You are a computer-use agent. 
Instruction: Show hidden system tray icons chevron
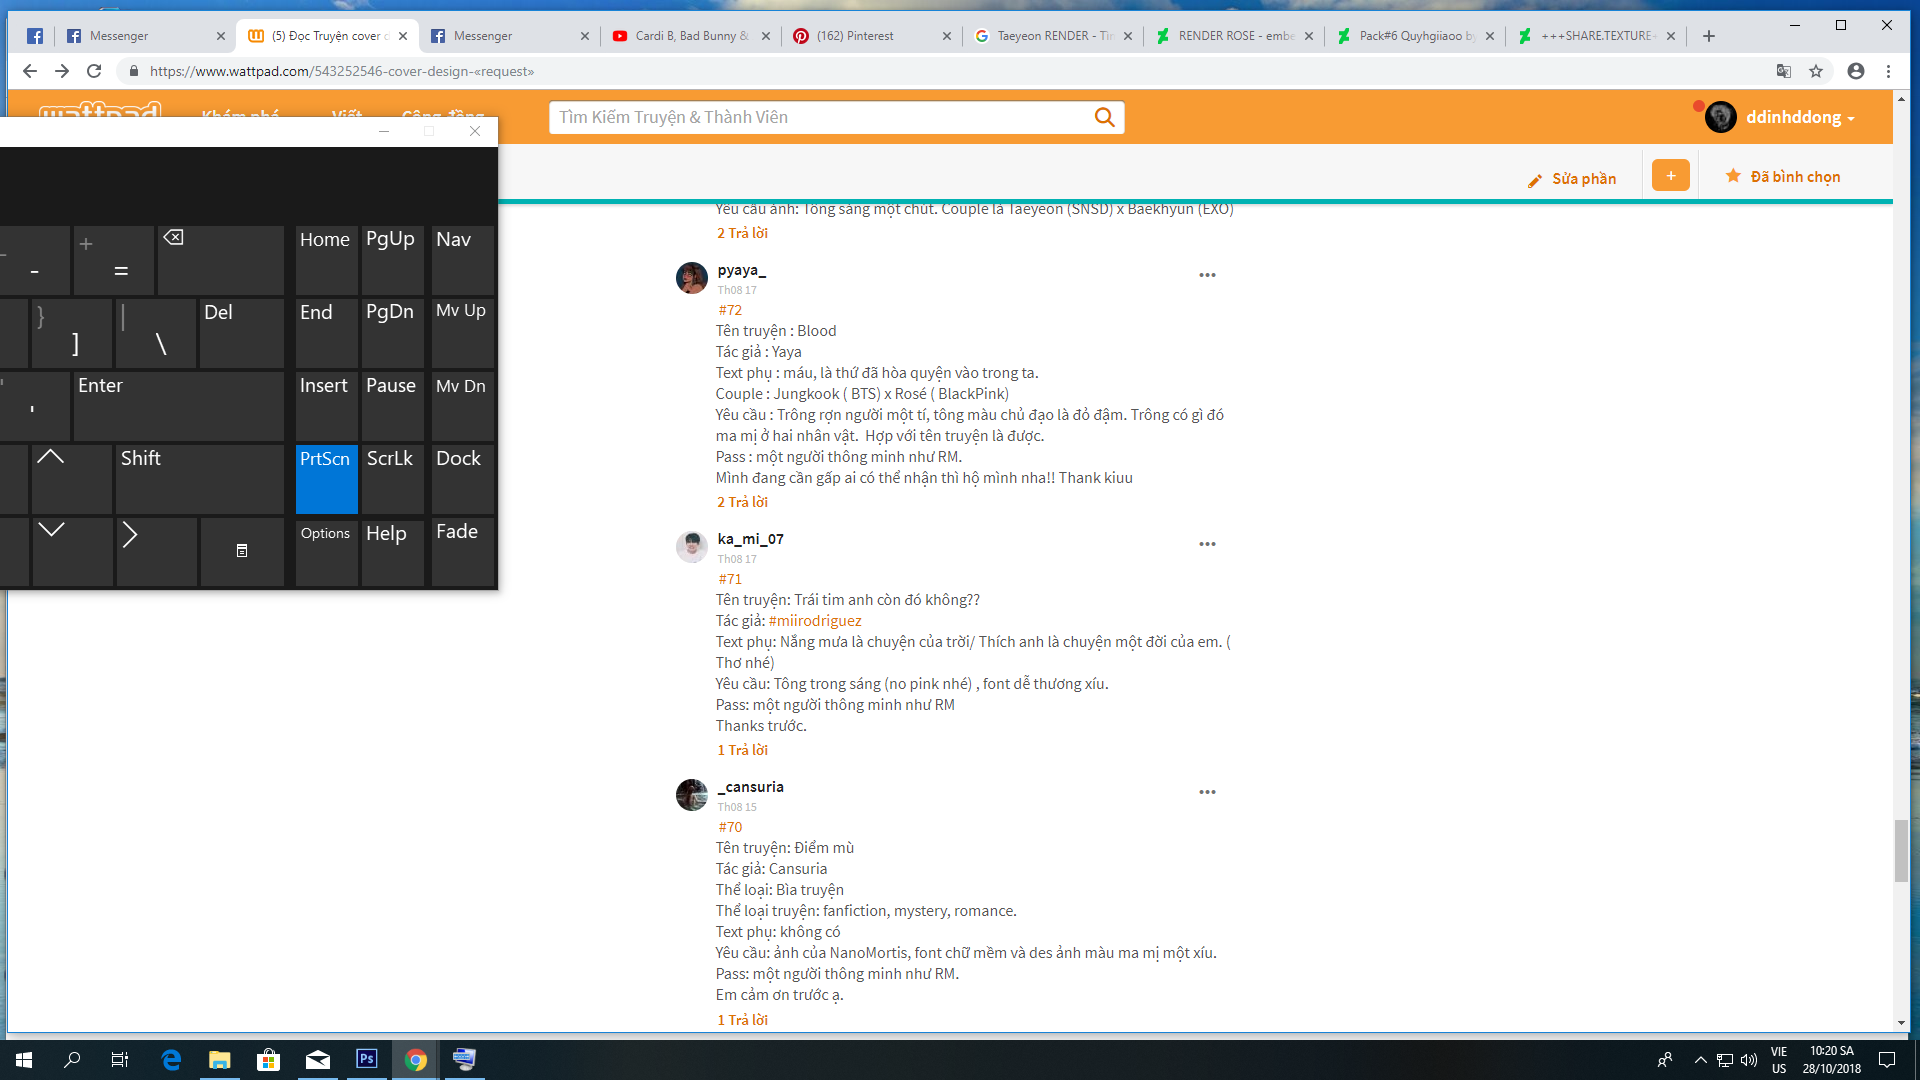[1700, 1060]
